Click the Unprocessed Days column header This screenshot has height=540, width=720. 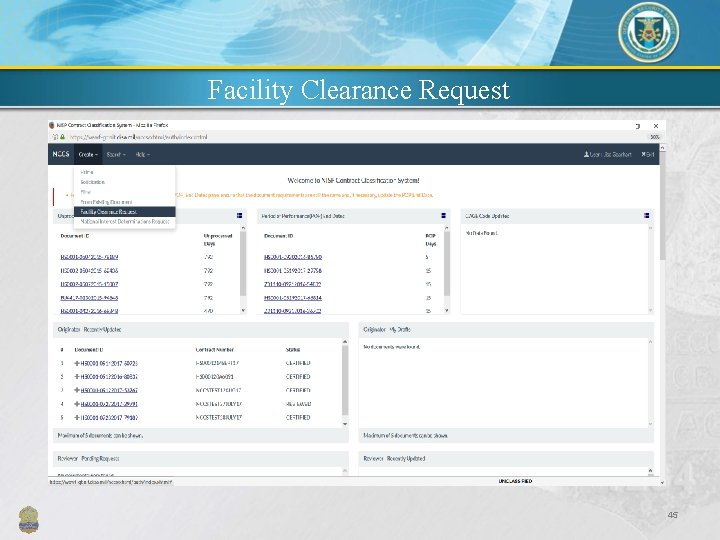(218, 240)
